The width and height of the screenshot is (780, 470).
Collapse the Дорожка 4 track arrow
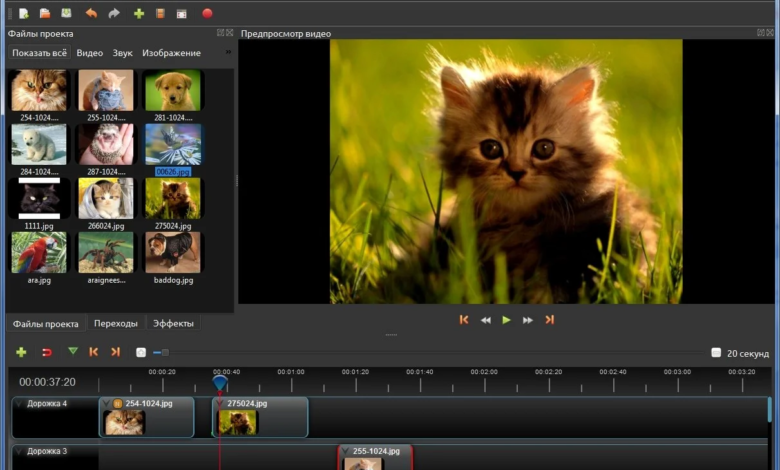point(19,403)
